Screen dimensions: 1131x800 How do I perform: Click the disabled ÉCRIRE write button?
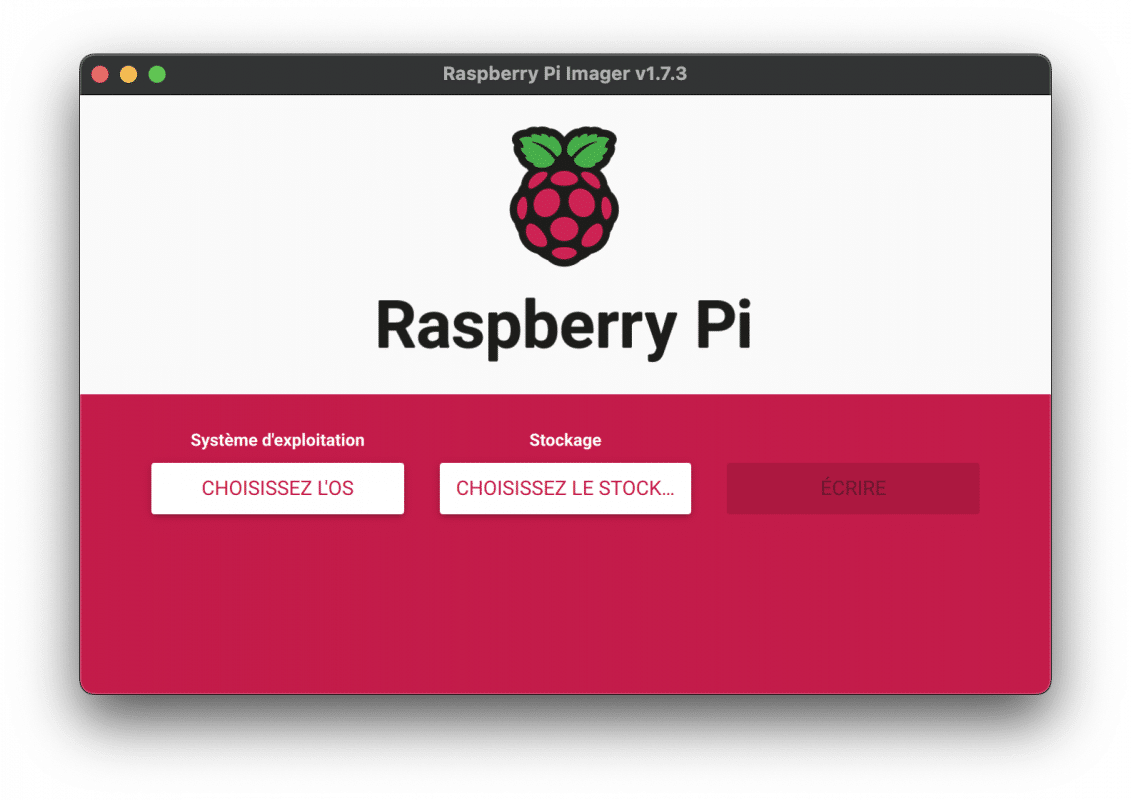[852, 488]
